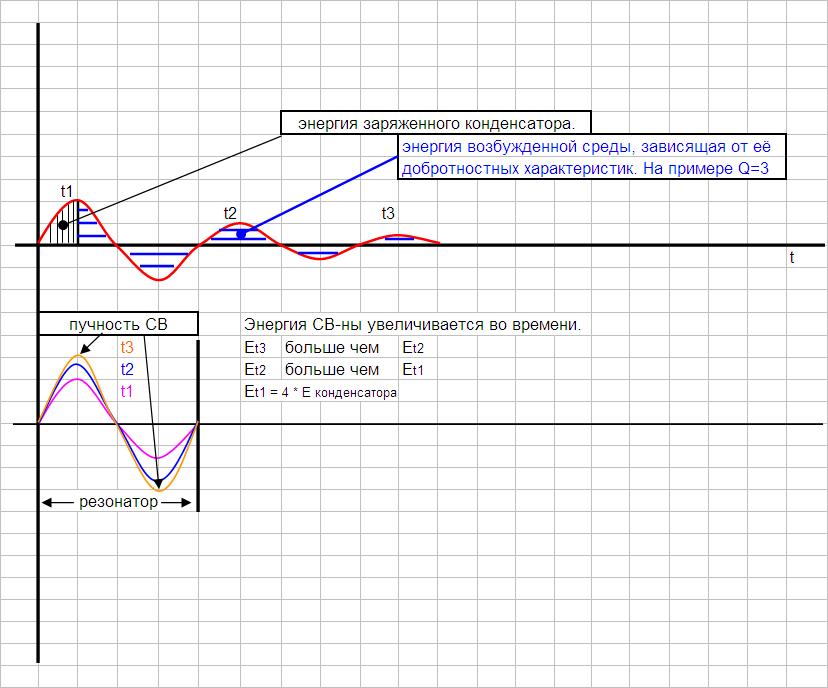Click the blue dot under t2
828x688 pixels.
point(241,234)
